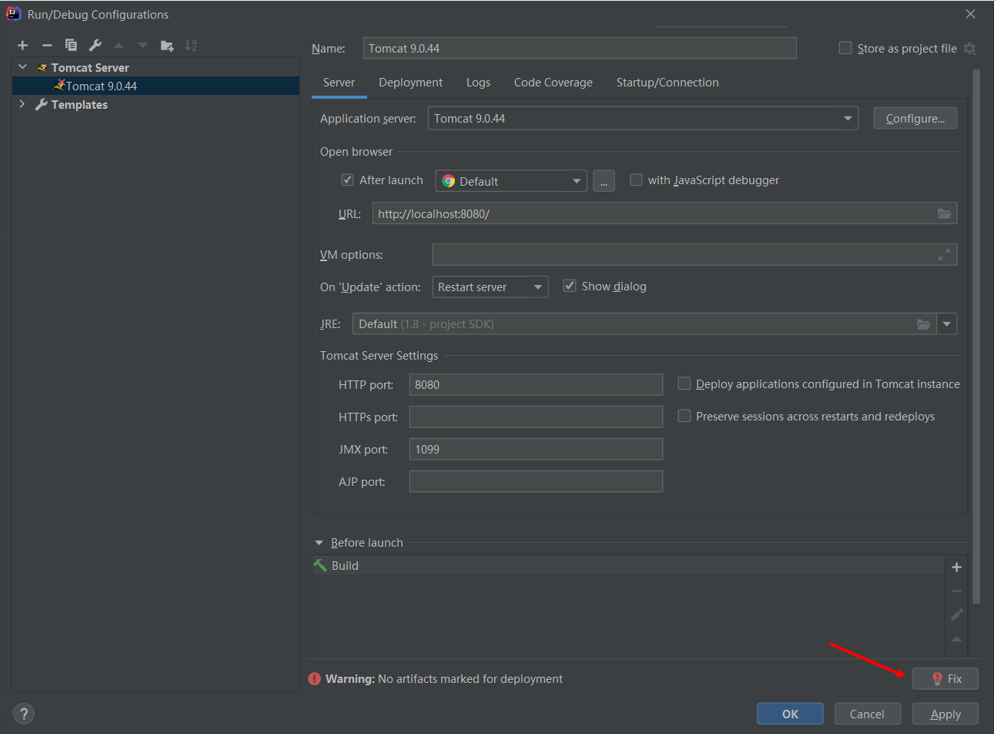Enable Deploy applications configured in Tomcat instance
Screen dimensions: 996x734
tap(684, 384)
